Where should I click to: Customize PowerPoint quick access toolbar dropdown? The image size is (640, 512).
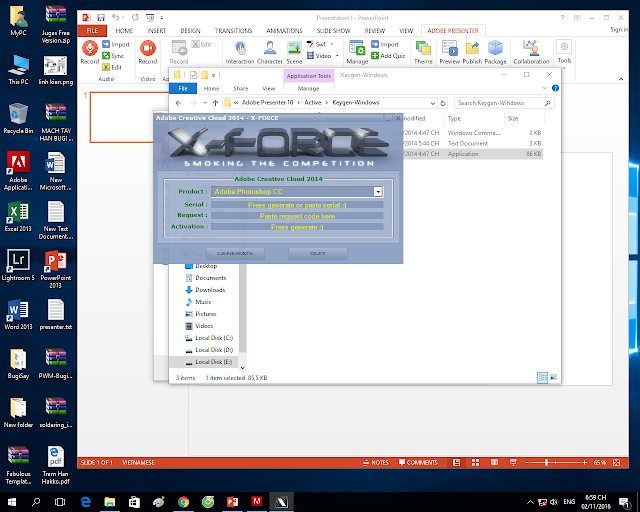[162, 18]
